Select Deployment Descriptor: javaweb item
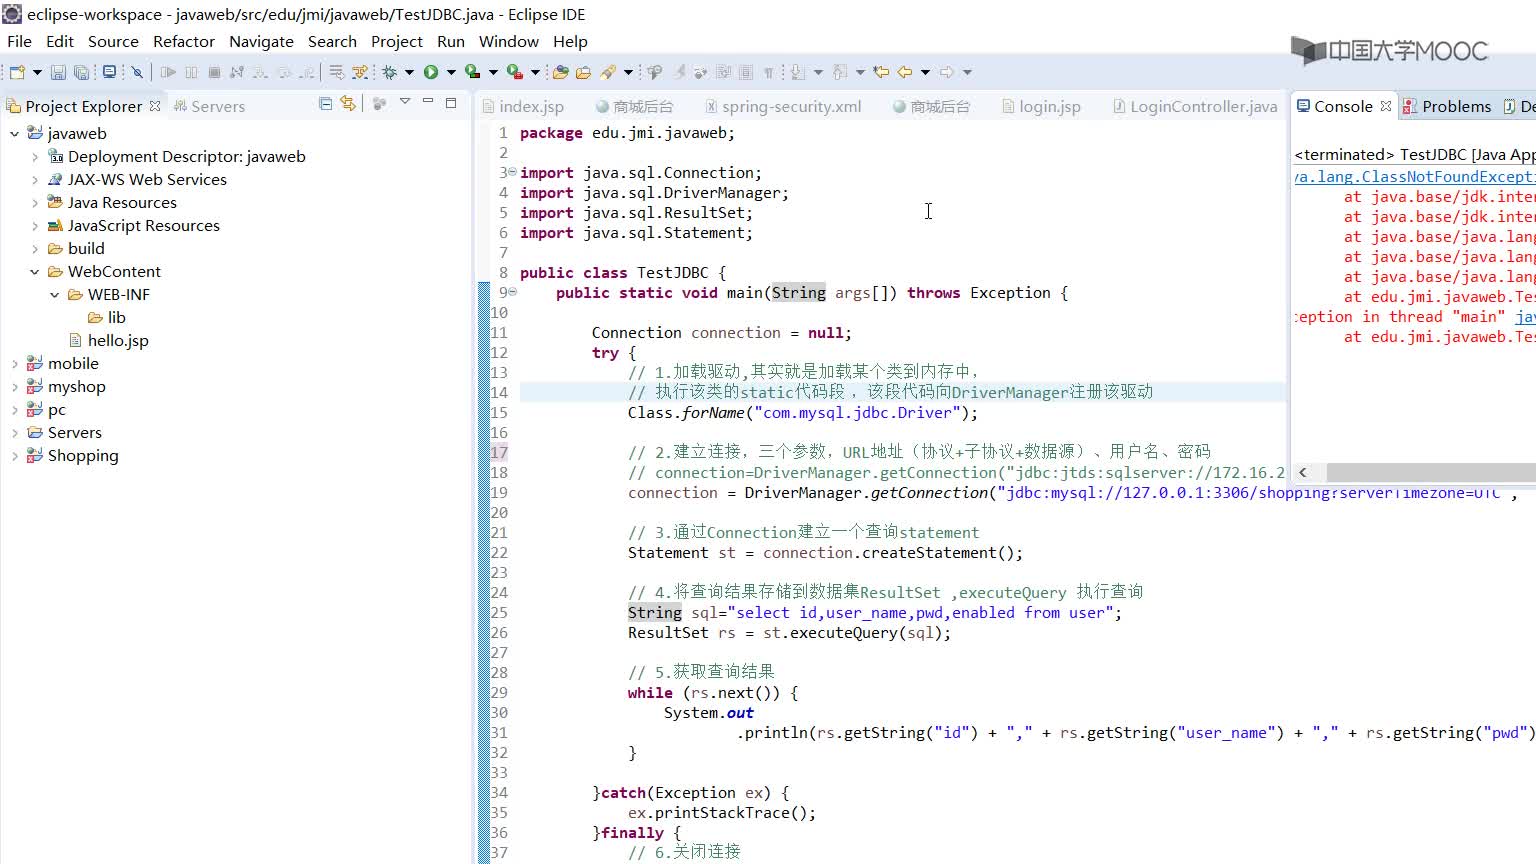Viewport: 1536px width, 864px height. 186,156
